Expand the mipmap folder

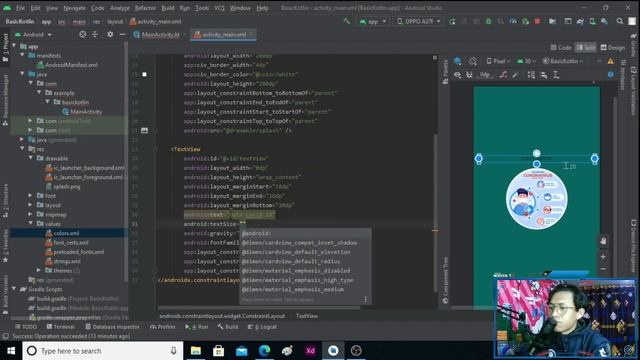(x=30, y=214)
